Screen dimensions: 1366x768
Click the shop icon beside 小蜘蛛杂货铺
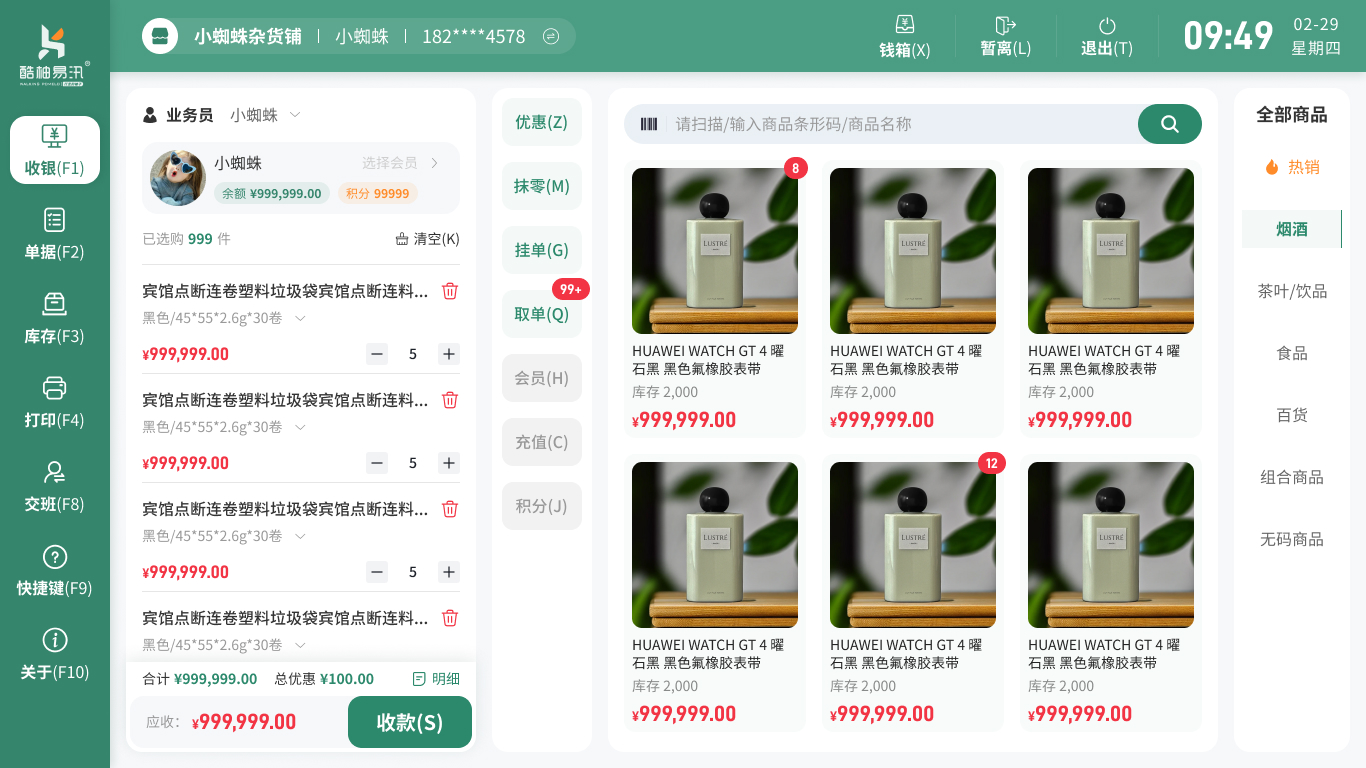click(159, 36)
